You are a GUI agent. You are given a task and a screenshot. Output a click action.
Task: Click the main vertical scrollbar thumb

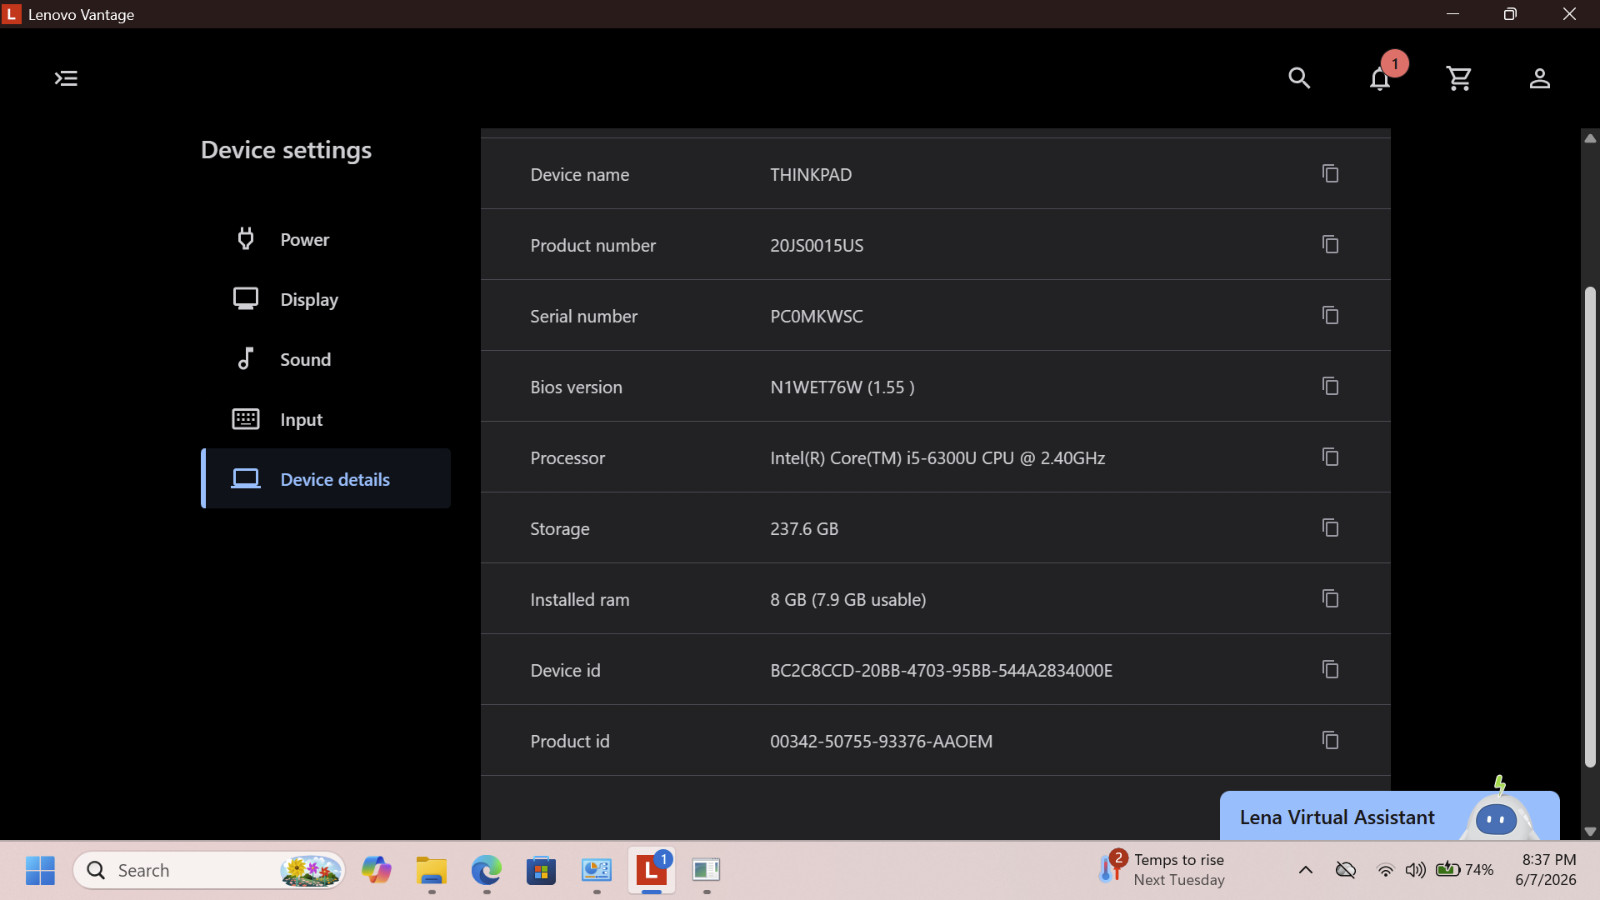coord(1590,527)
